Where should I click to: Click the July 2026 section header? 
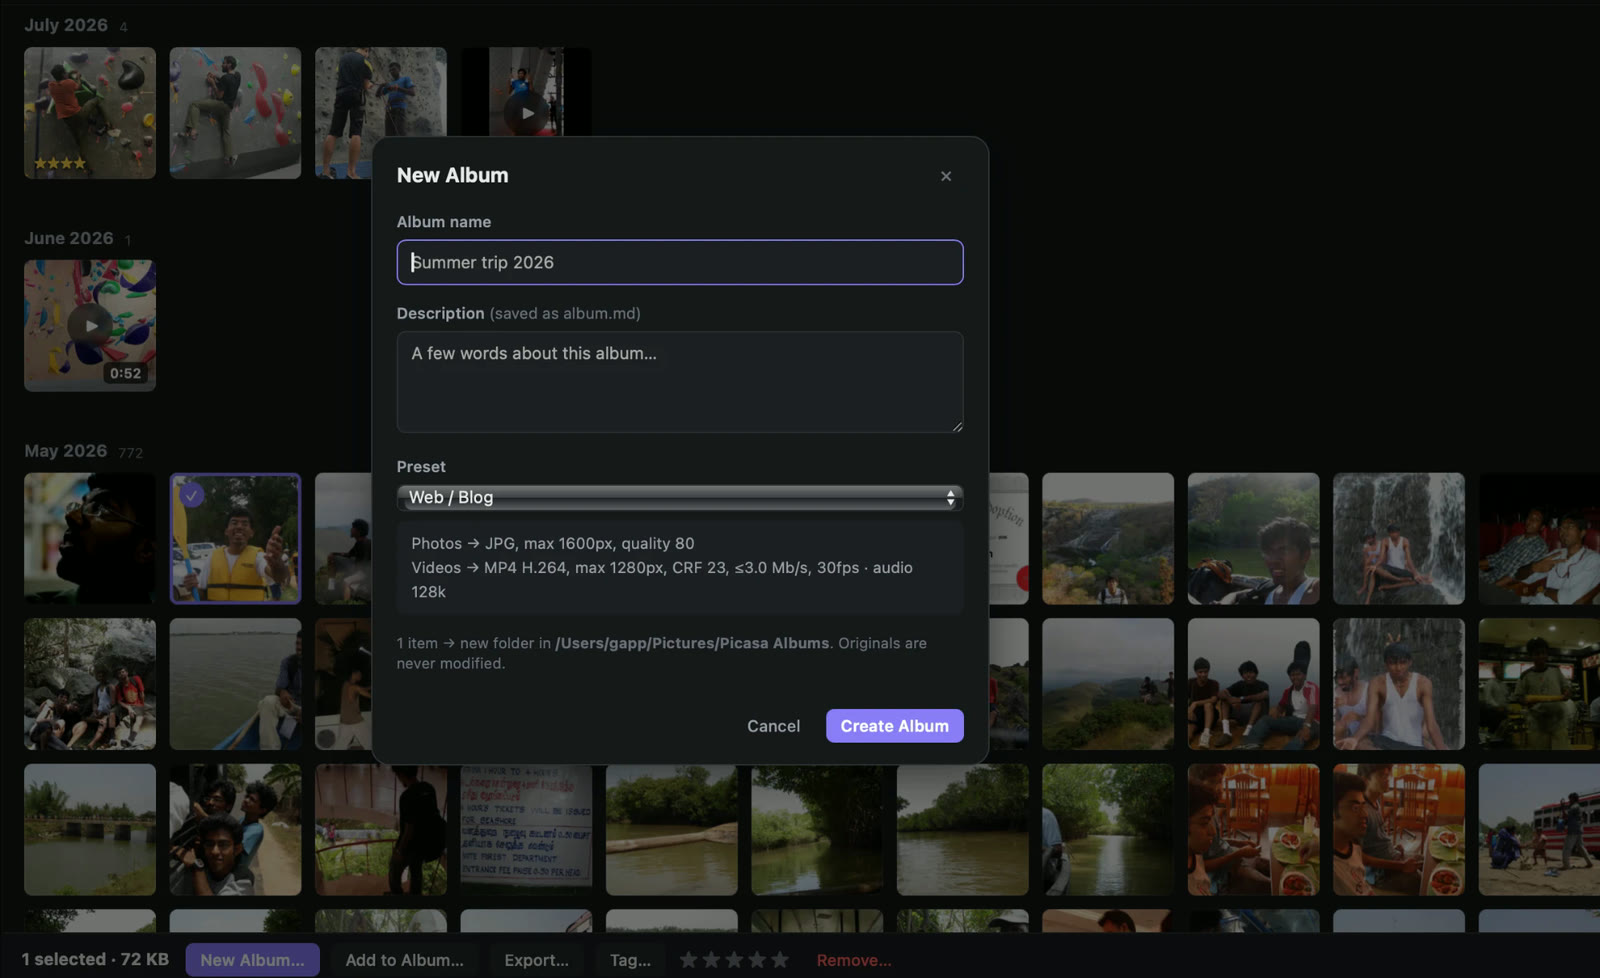click(x=66, y=25)
